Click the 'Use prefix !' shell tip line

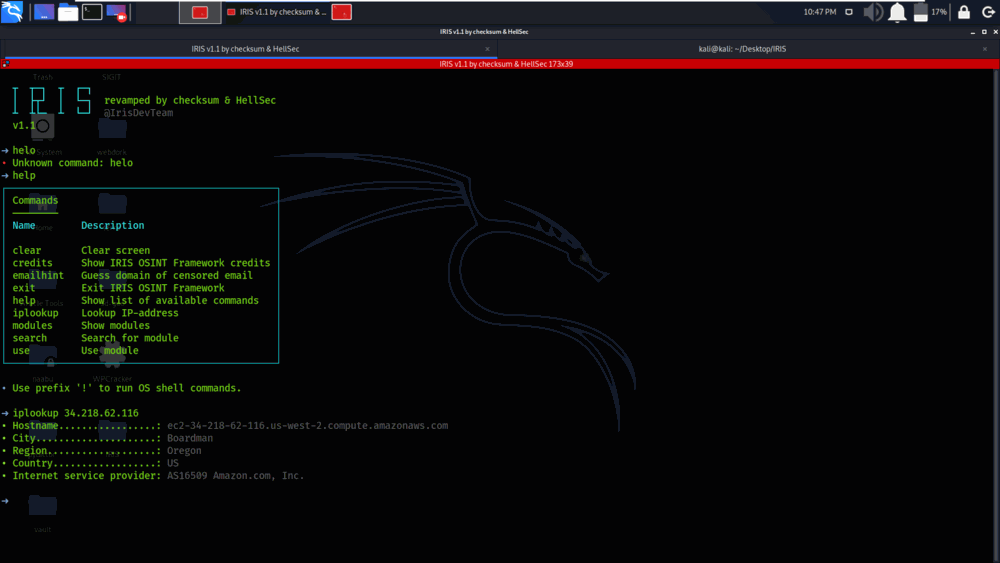point(126,388)
